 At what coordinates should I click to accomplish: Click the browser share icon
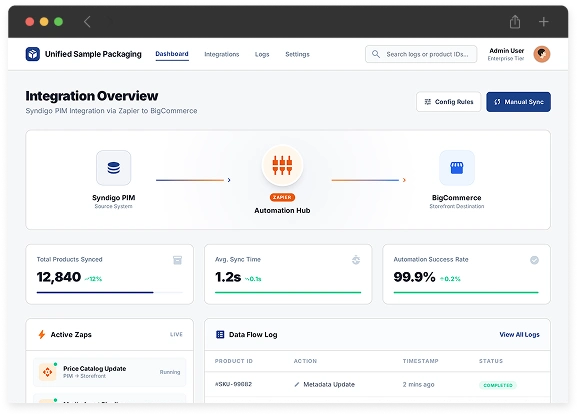coord(515,21)
